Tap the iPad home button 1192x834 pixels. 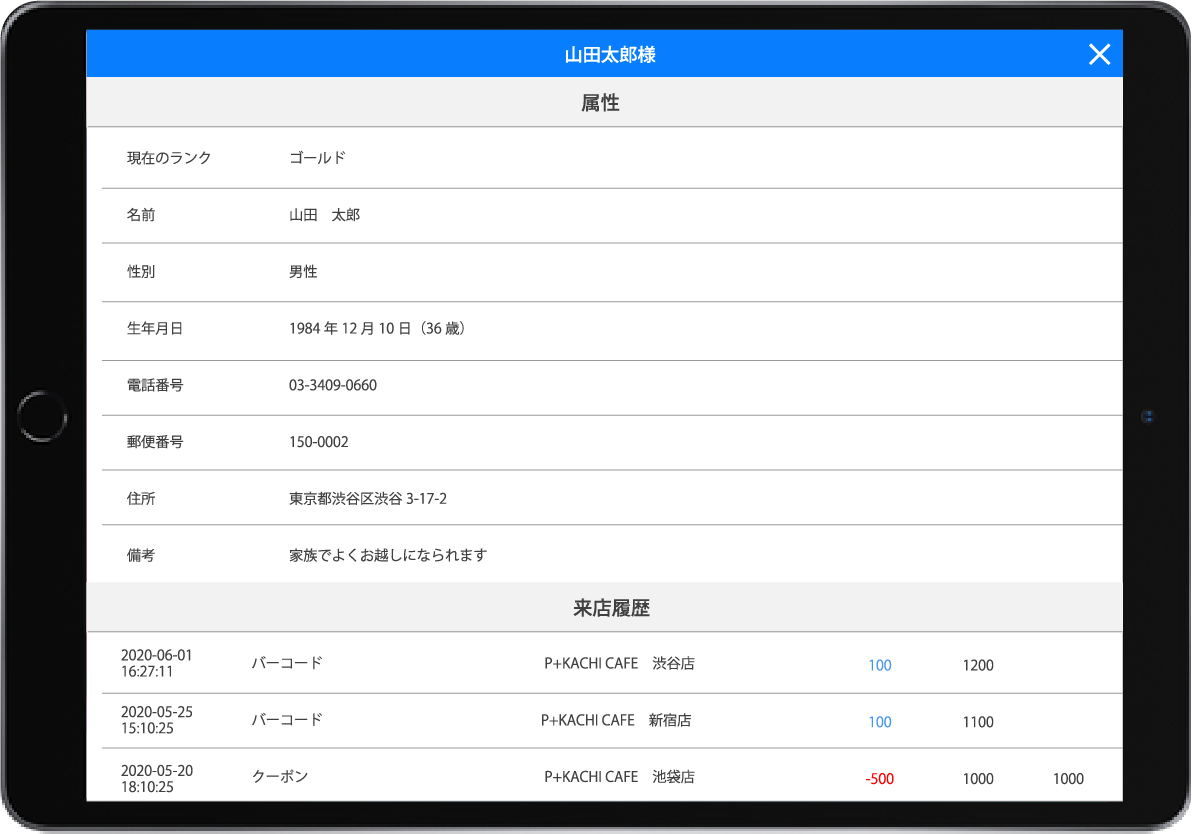coord(42,416)
